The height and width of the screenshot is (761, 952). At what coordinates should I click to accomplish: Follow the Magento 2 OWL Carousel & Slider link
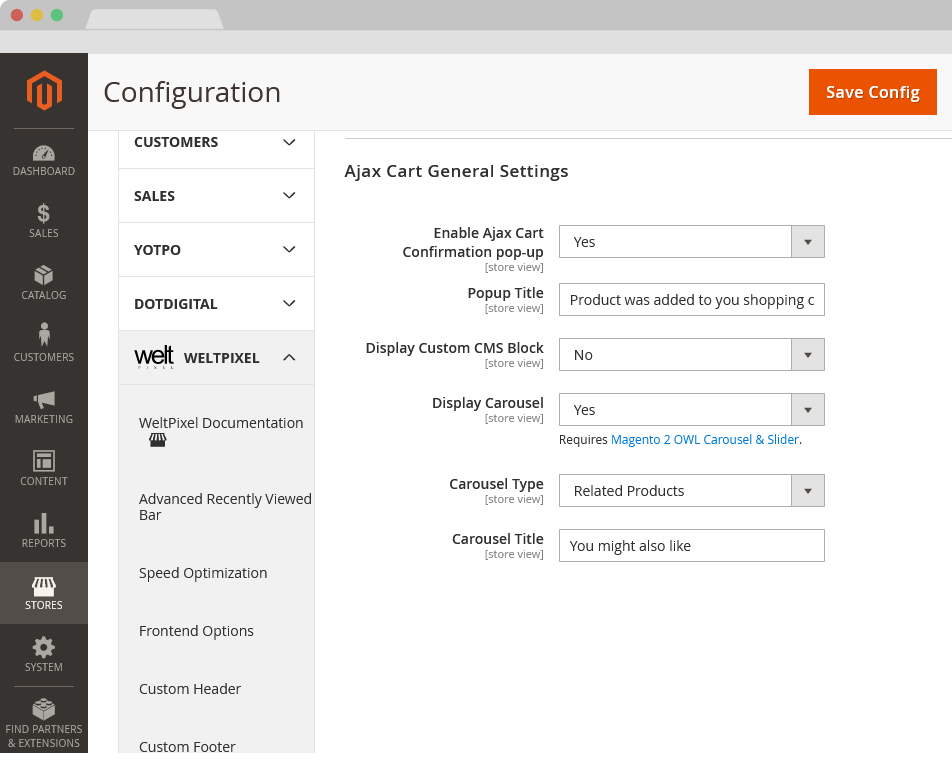[x=705, y=439]
